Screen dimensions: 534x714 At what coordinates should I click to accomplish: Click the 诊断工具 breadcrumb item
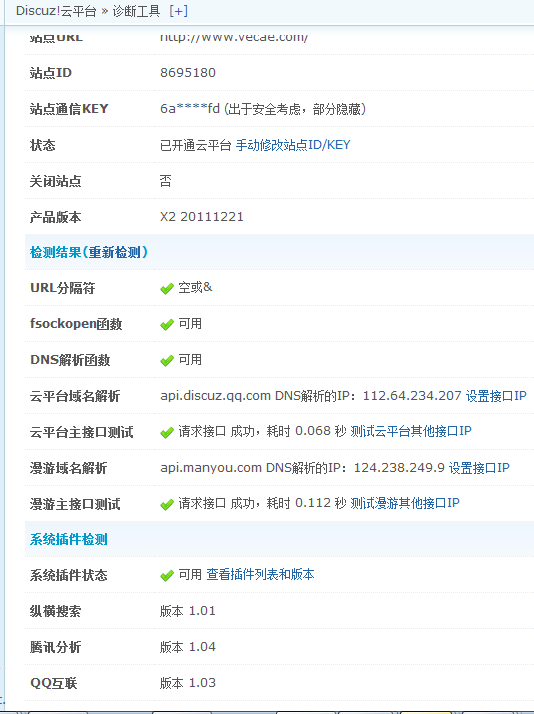pos(137,11)
